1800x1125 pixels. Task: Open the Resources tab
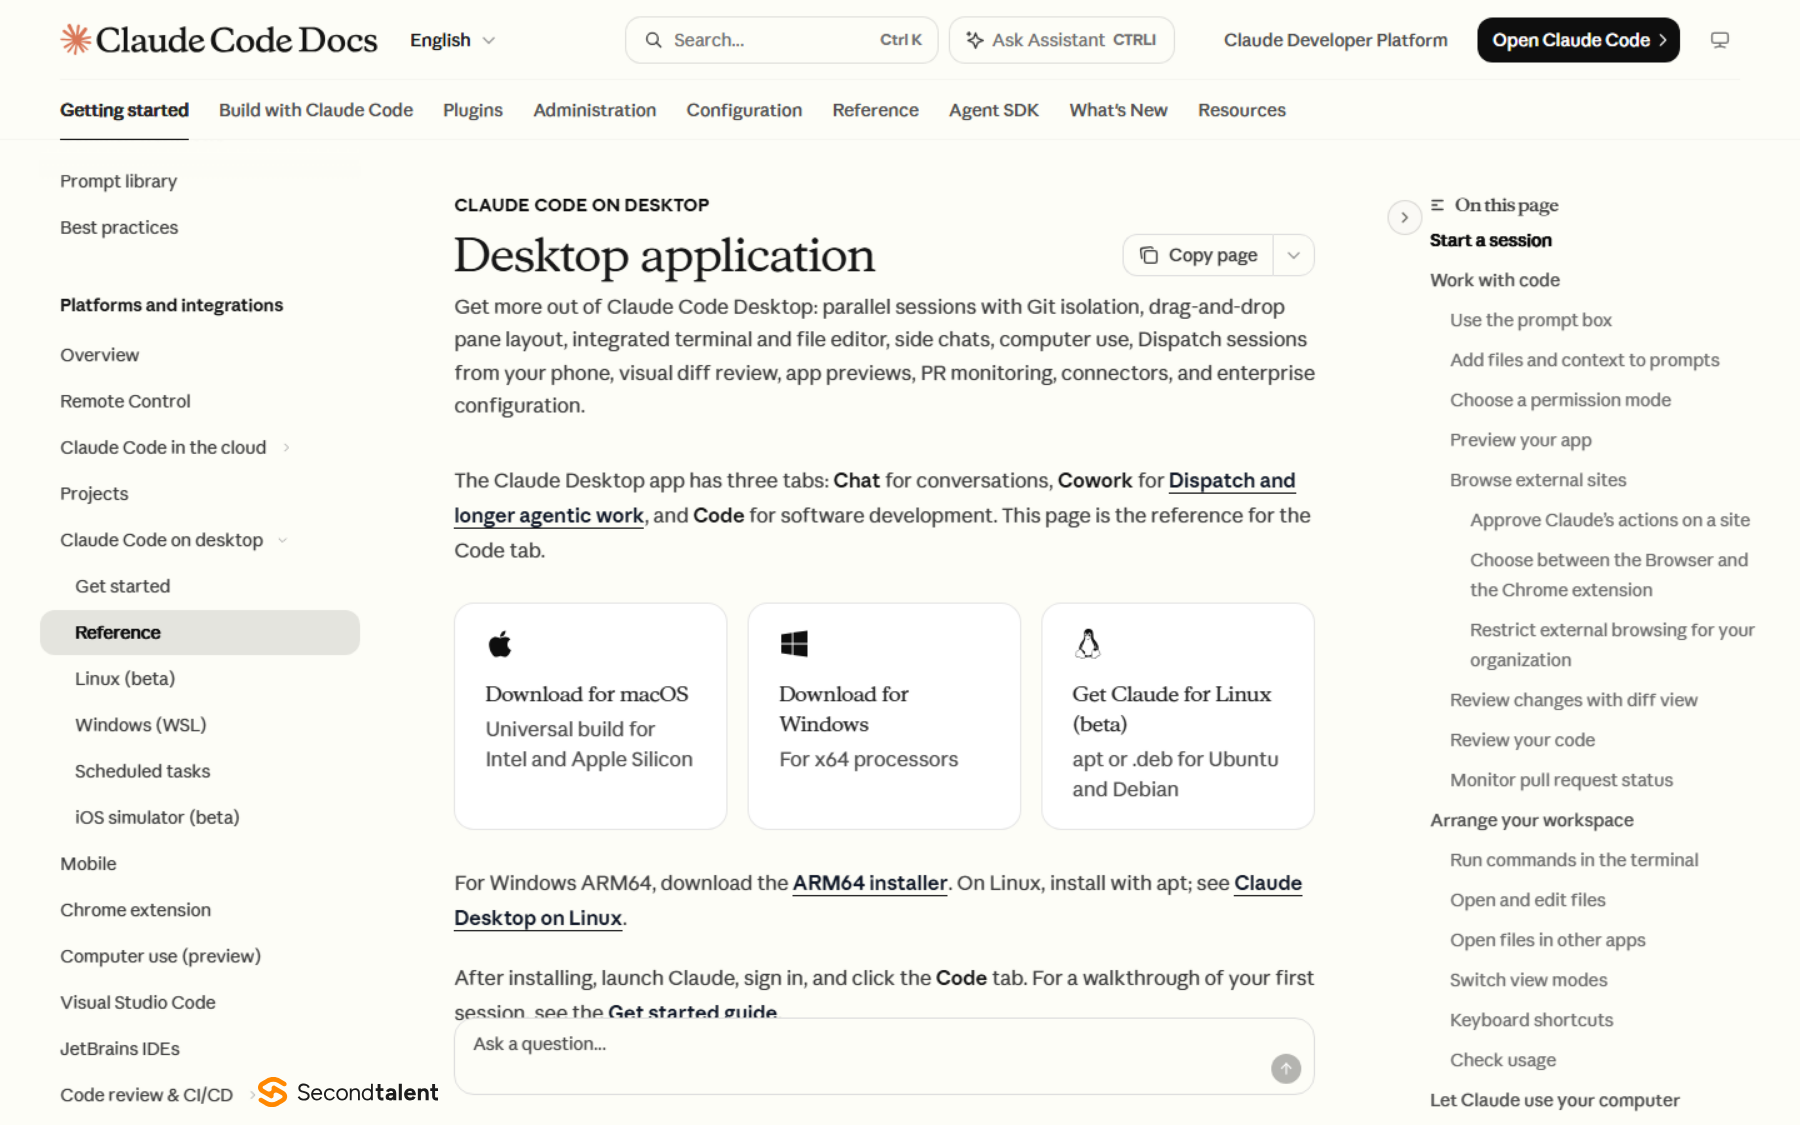point(1242,110)
